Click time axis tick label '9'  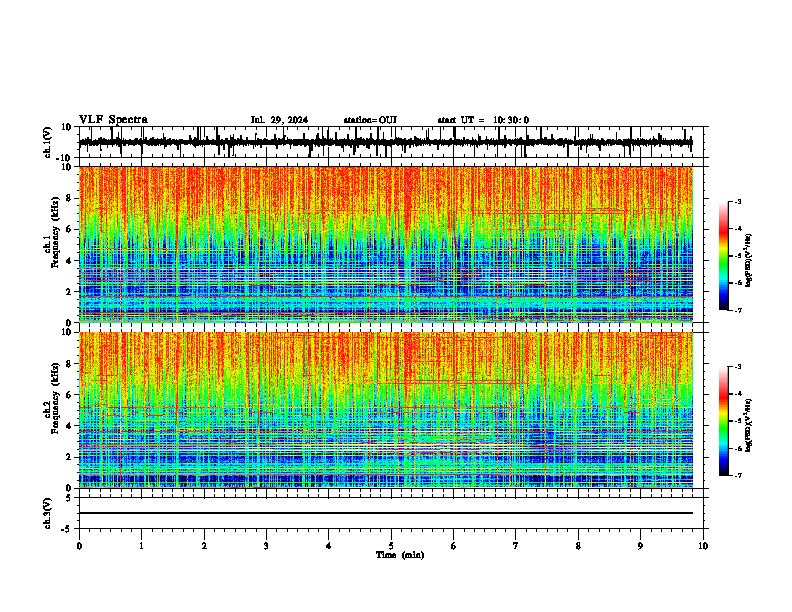[640, 546]
